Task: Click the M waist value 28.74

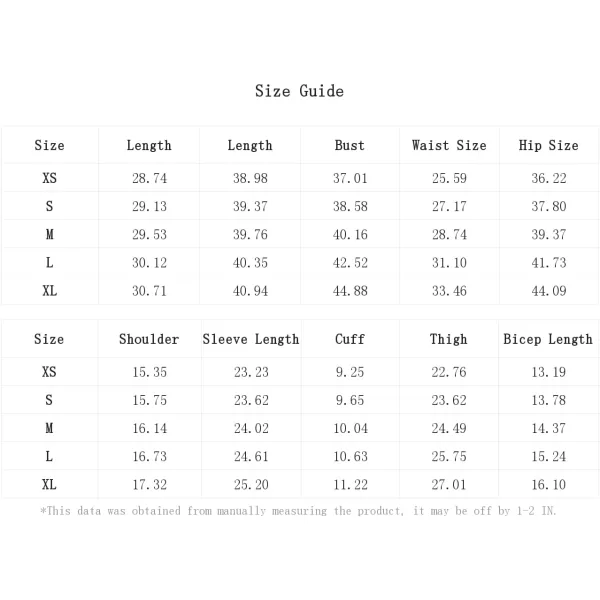Action: pyautogui.click(x=449, y=235)
